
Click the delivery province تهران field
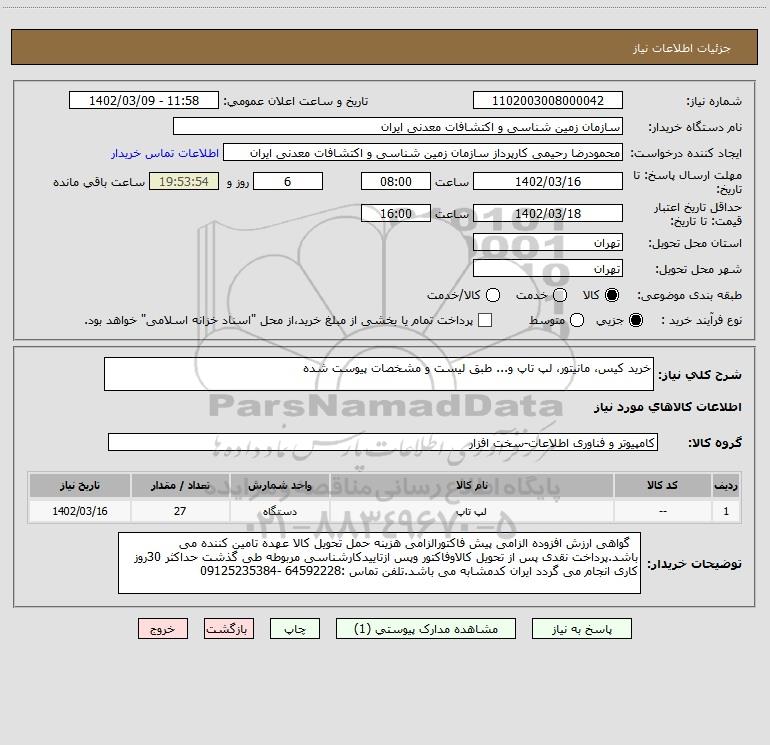(548, 243)
